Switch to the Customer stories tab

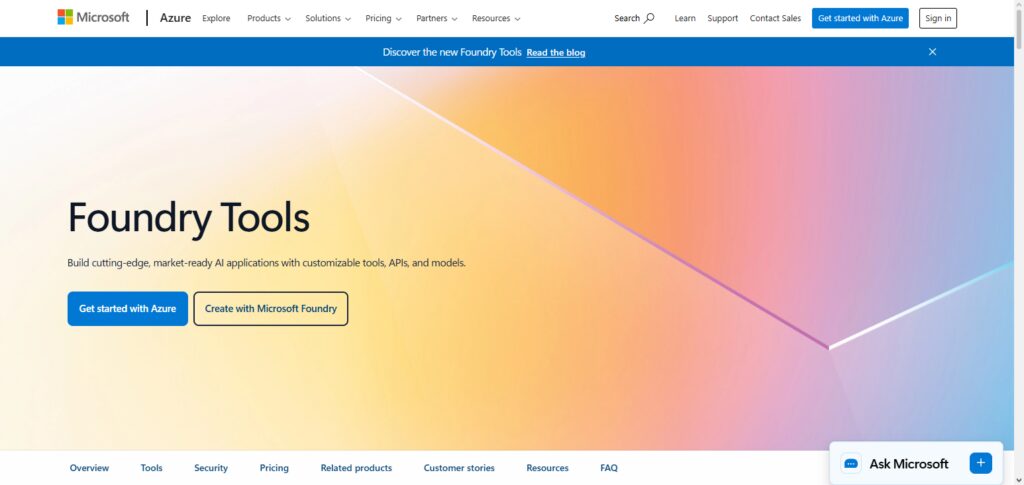pyautogui.click(x=459, y=468)
